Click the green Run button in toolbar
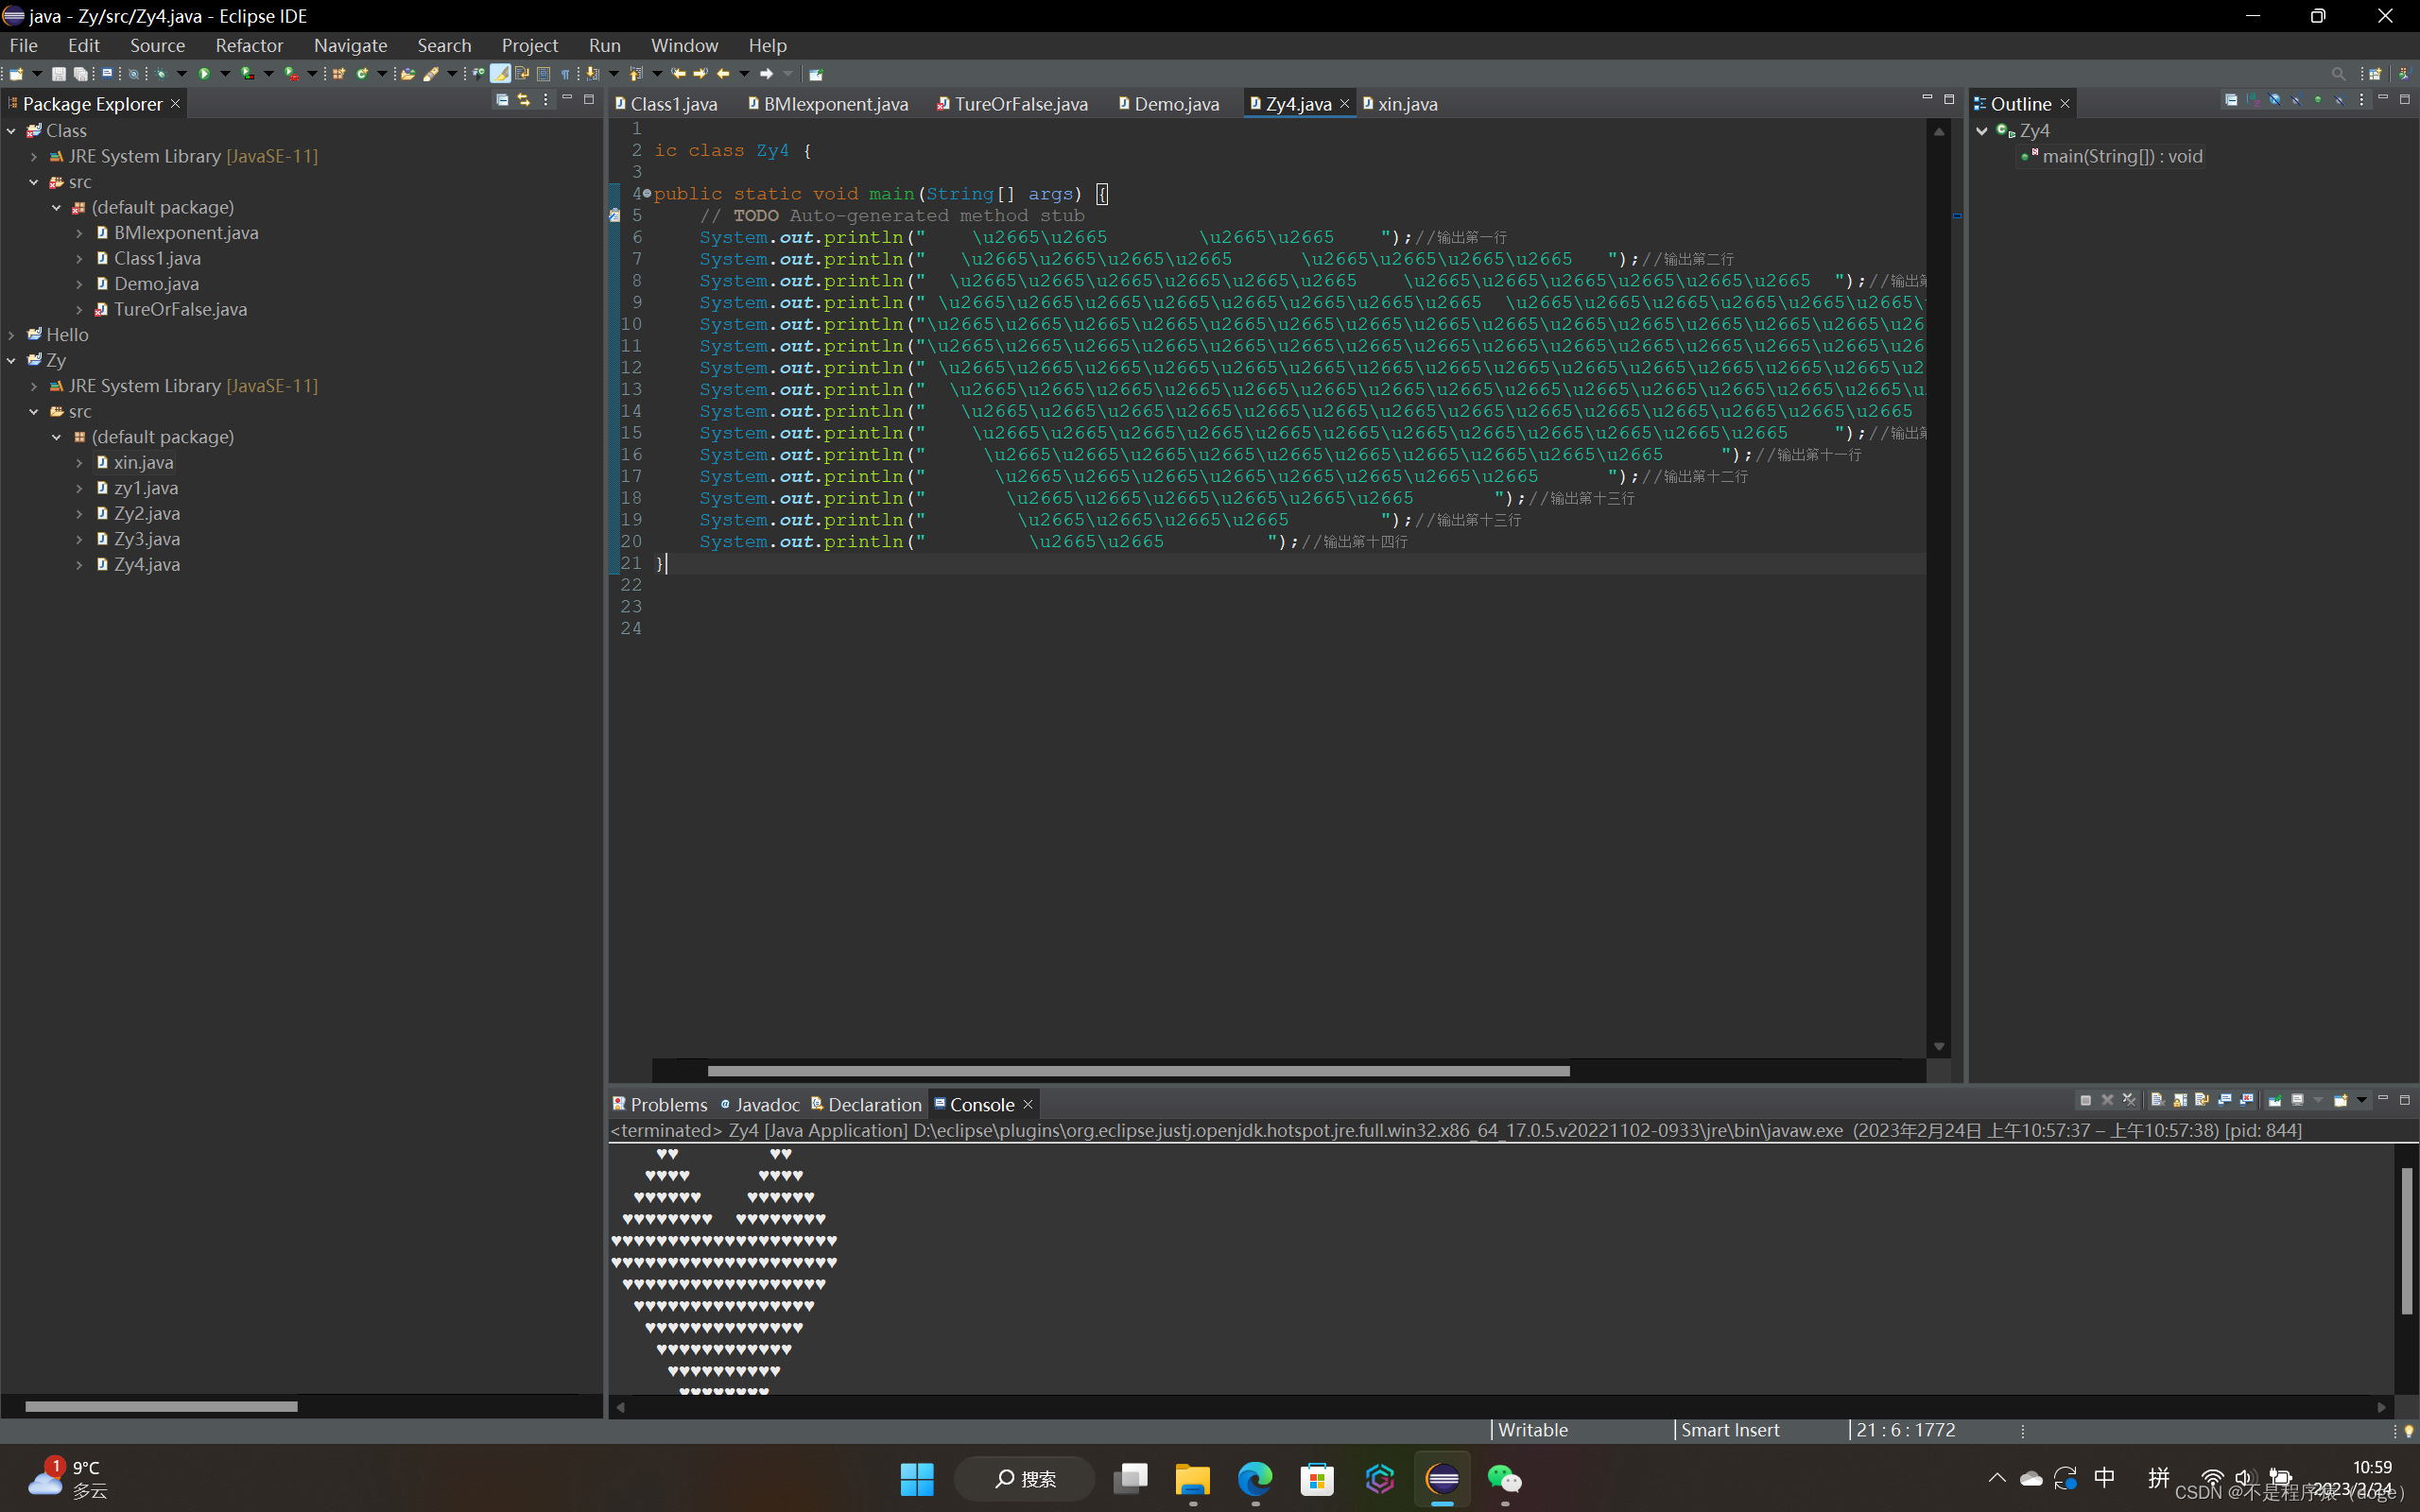 click(204, 74)
